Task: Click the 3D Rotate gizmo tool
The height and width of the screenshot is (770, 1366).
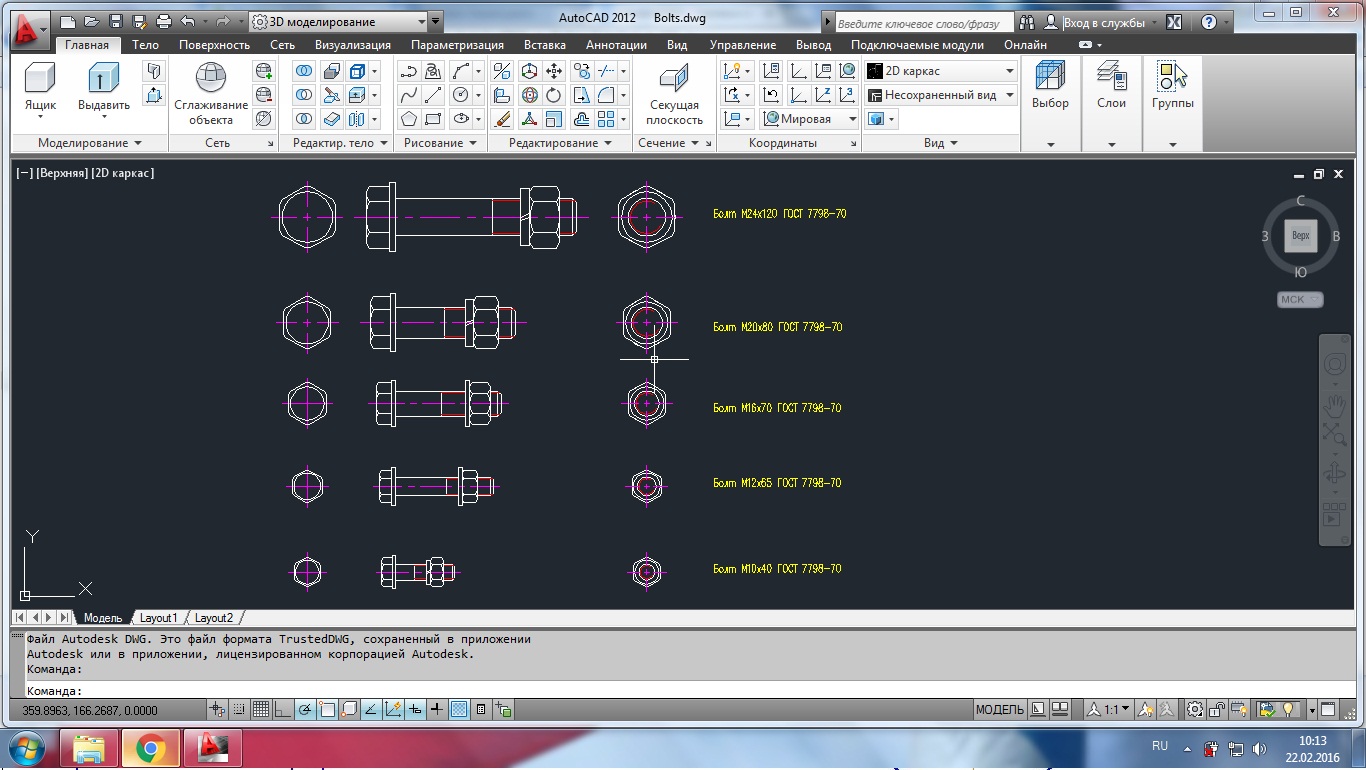Action: pos(528,95)
